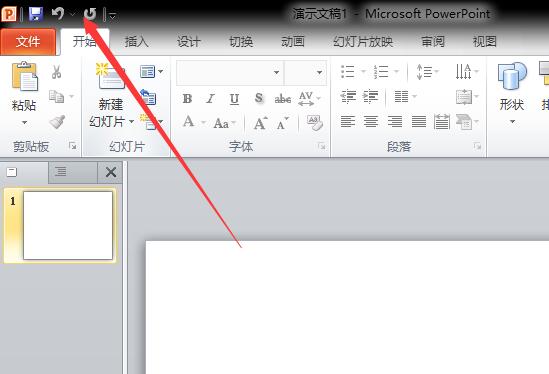Click the Decrease list level icon
Viewport: 549px width, 374px height.
pos(348,96)
